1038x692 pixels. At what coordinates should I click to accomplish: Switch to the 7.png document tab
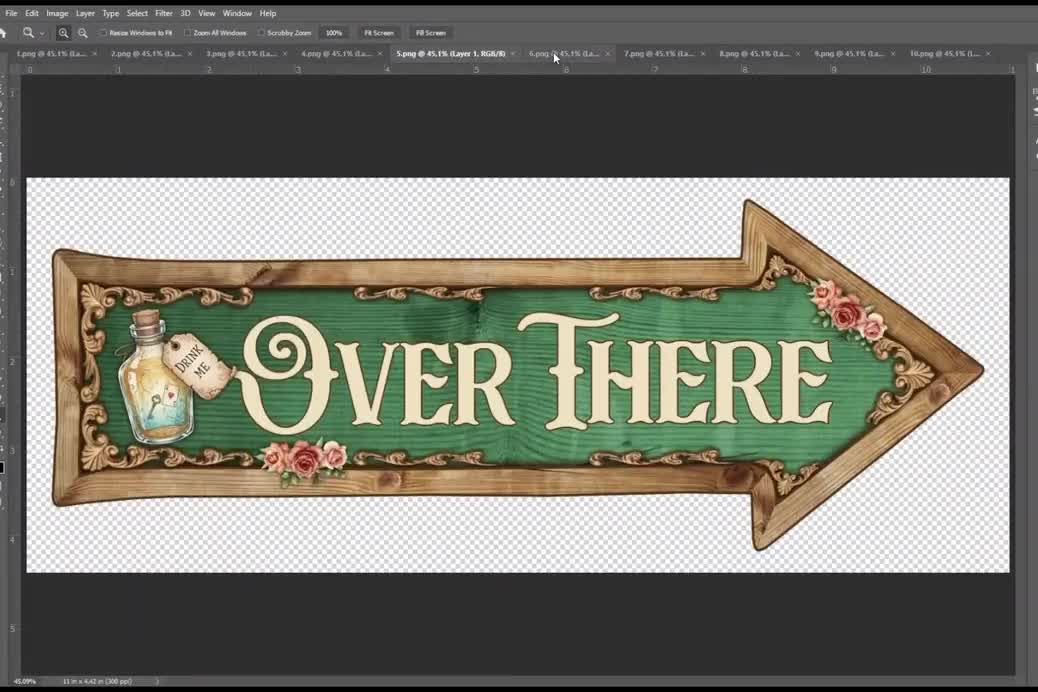(659, 54)
